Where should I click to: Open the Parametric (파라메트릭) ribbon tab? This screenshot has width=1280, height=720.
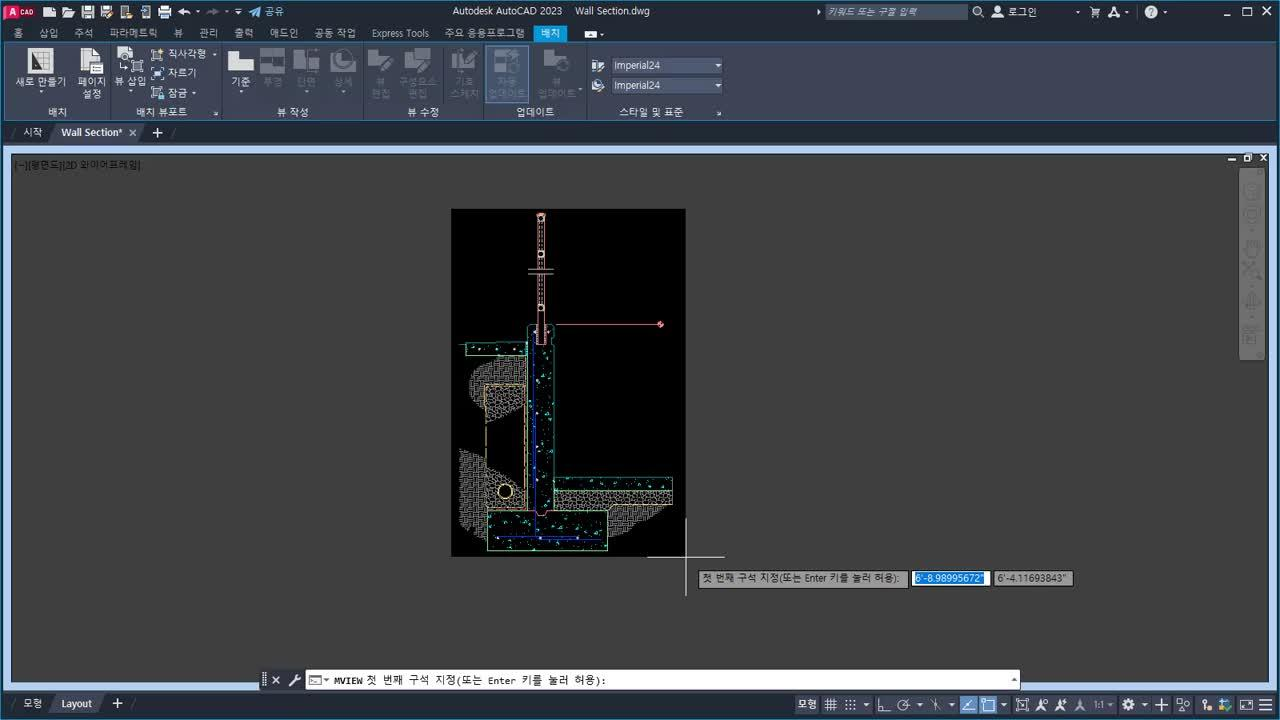(x=134, y=33)
